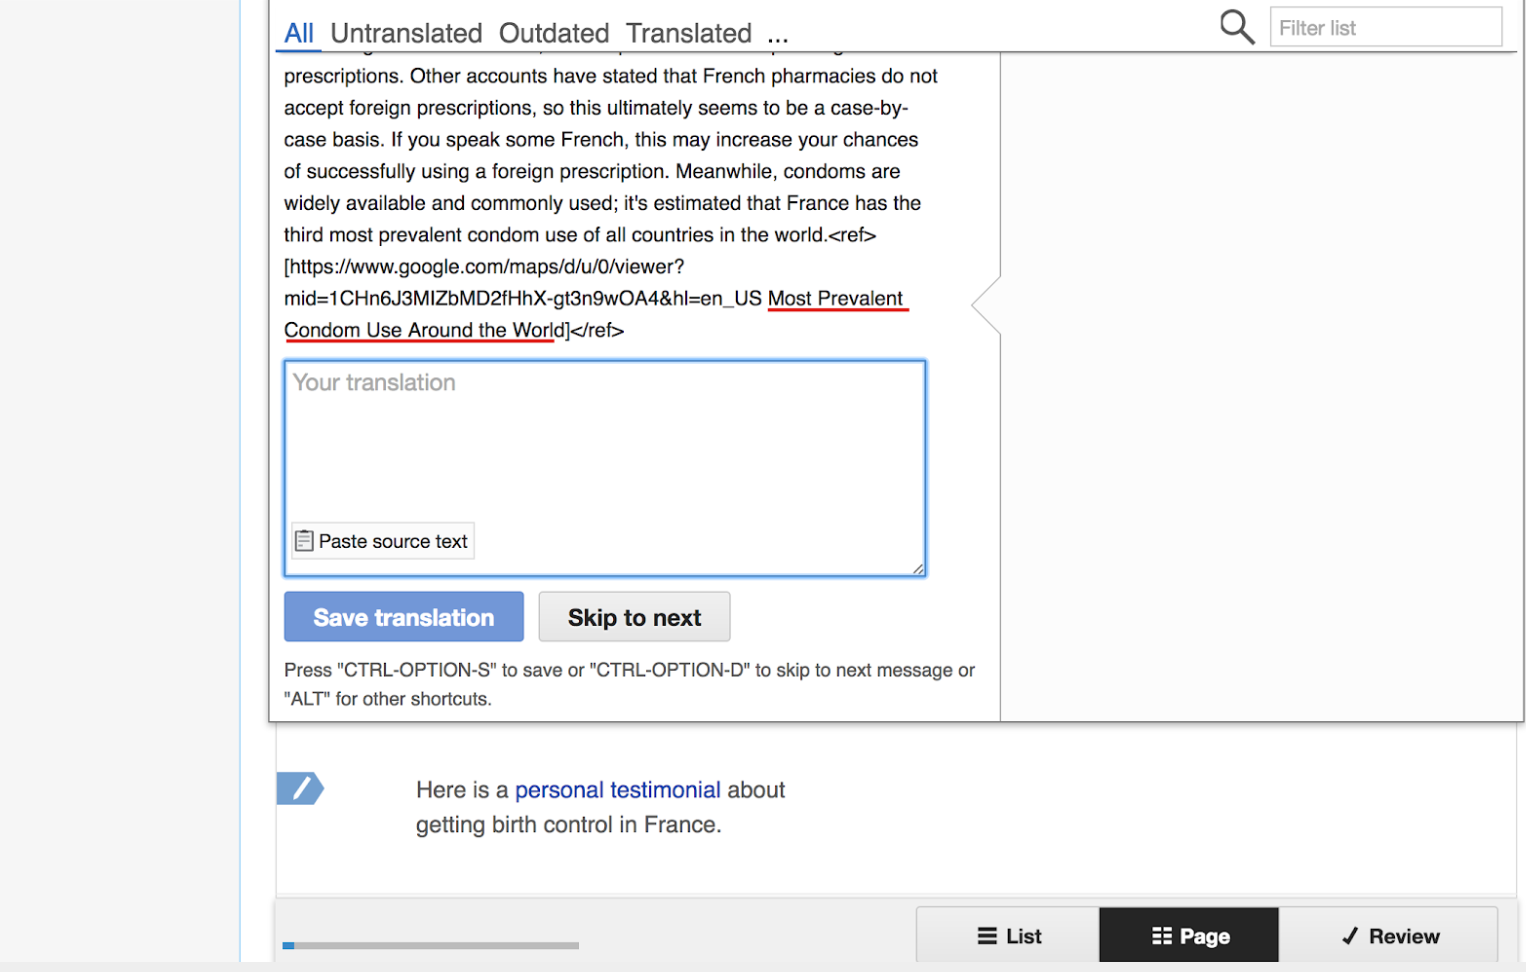
Task: Click Skip to next button
Action: [634, 617]
